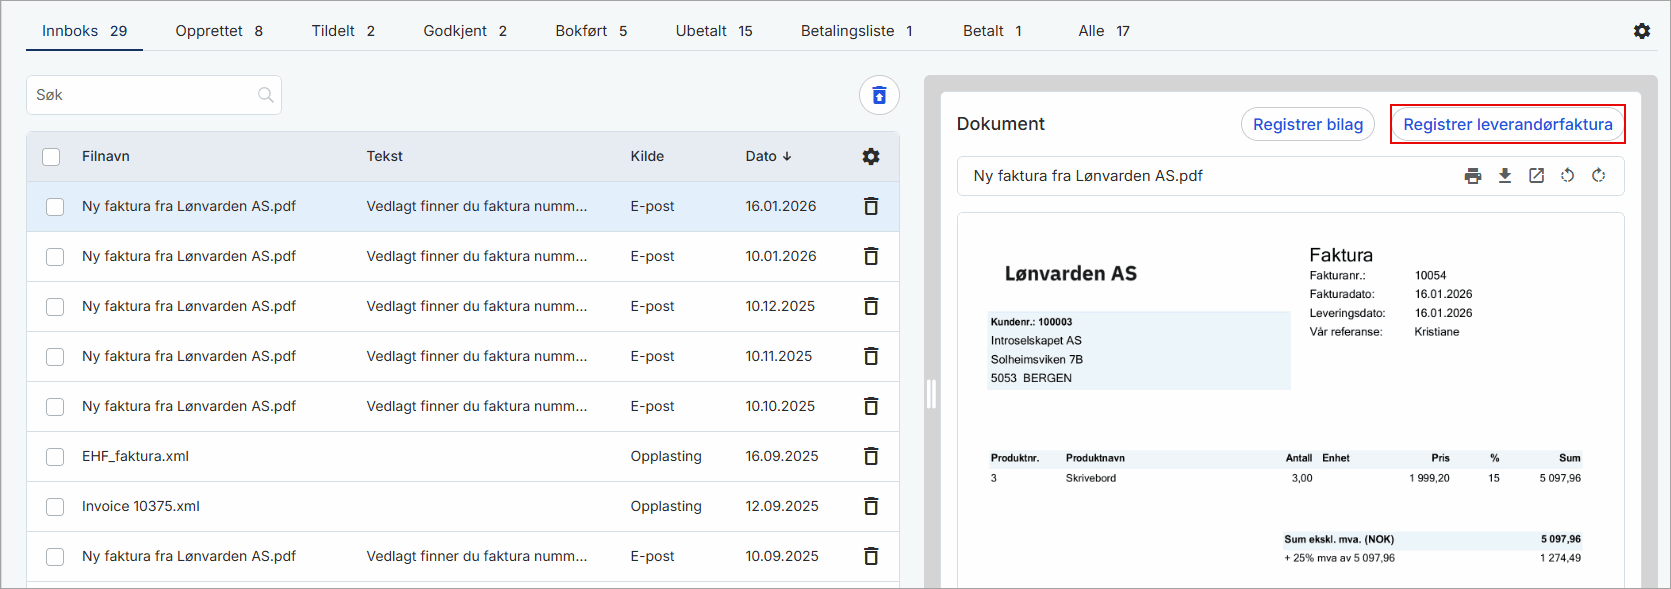Screen dimensions: 1671x589
Task: Open page settings gear at top right
Action: tap(1642, 31)
